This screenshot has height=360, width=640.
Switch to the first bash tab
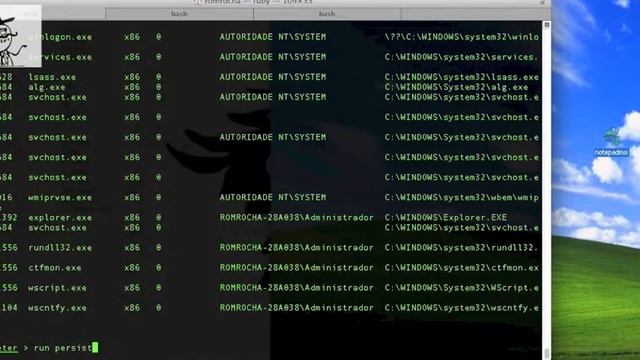coord(179,14)
